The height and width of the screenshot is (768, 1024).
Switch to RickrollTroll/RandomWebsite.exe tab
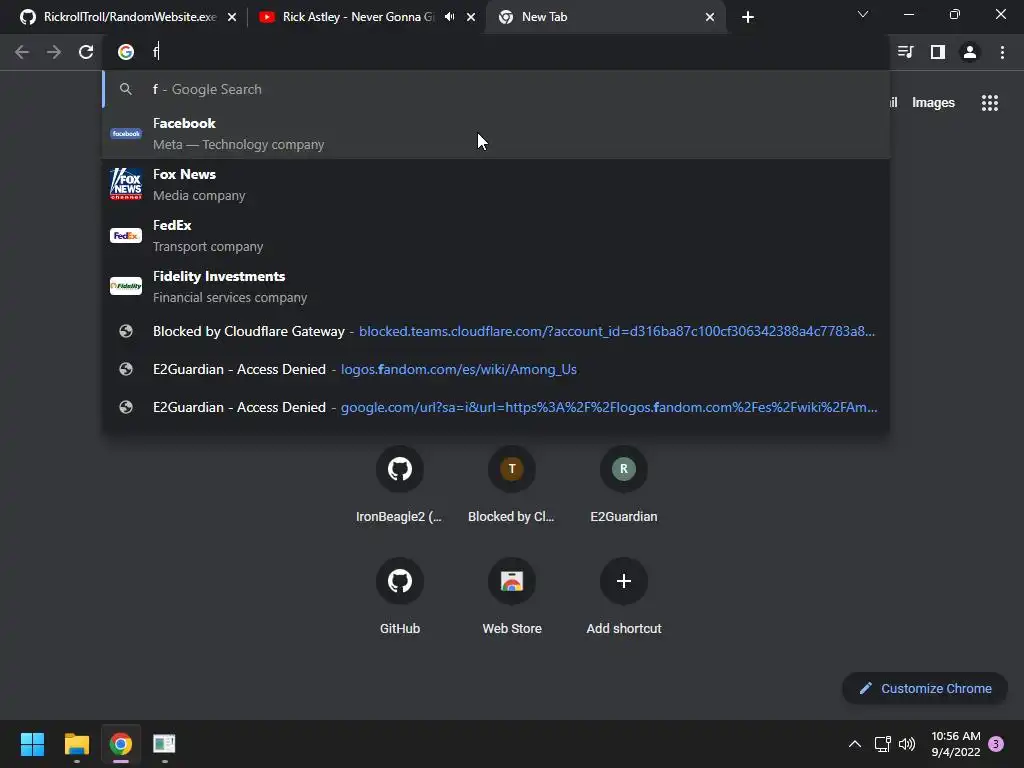click(130, 17)
